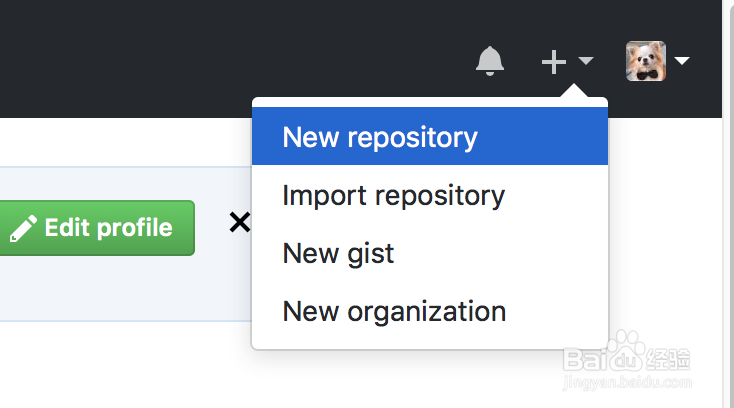Collapse the create-new menu via its caret
Viewport: 734px width, 408px height.
(586, 62)
